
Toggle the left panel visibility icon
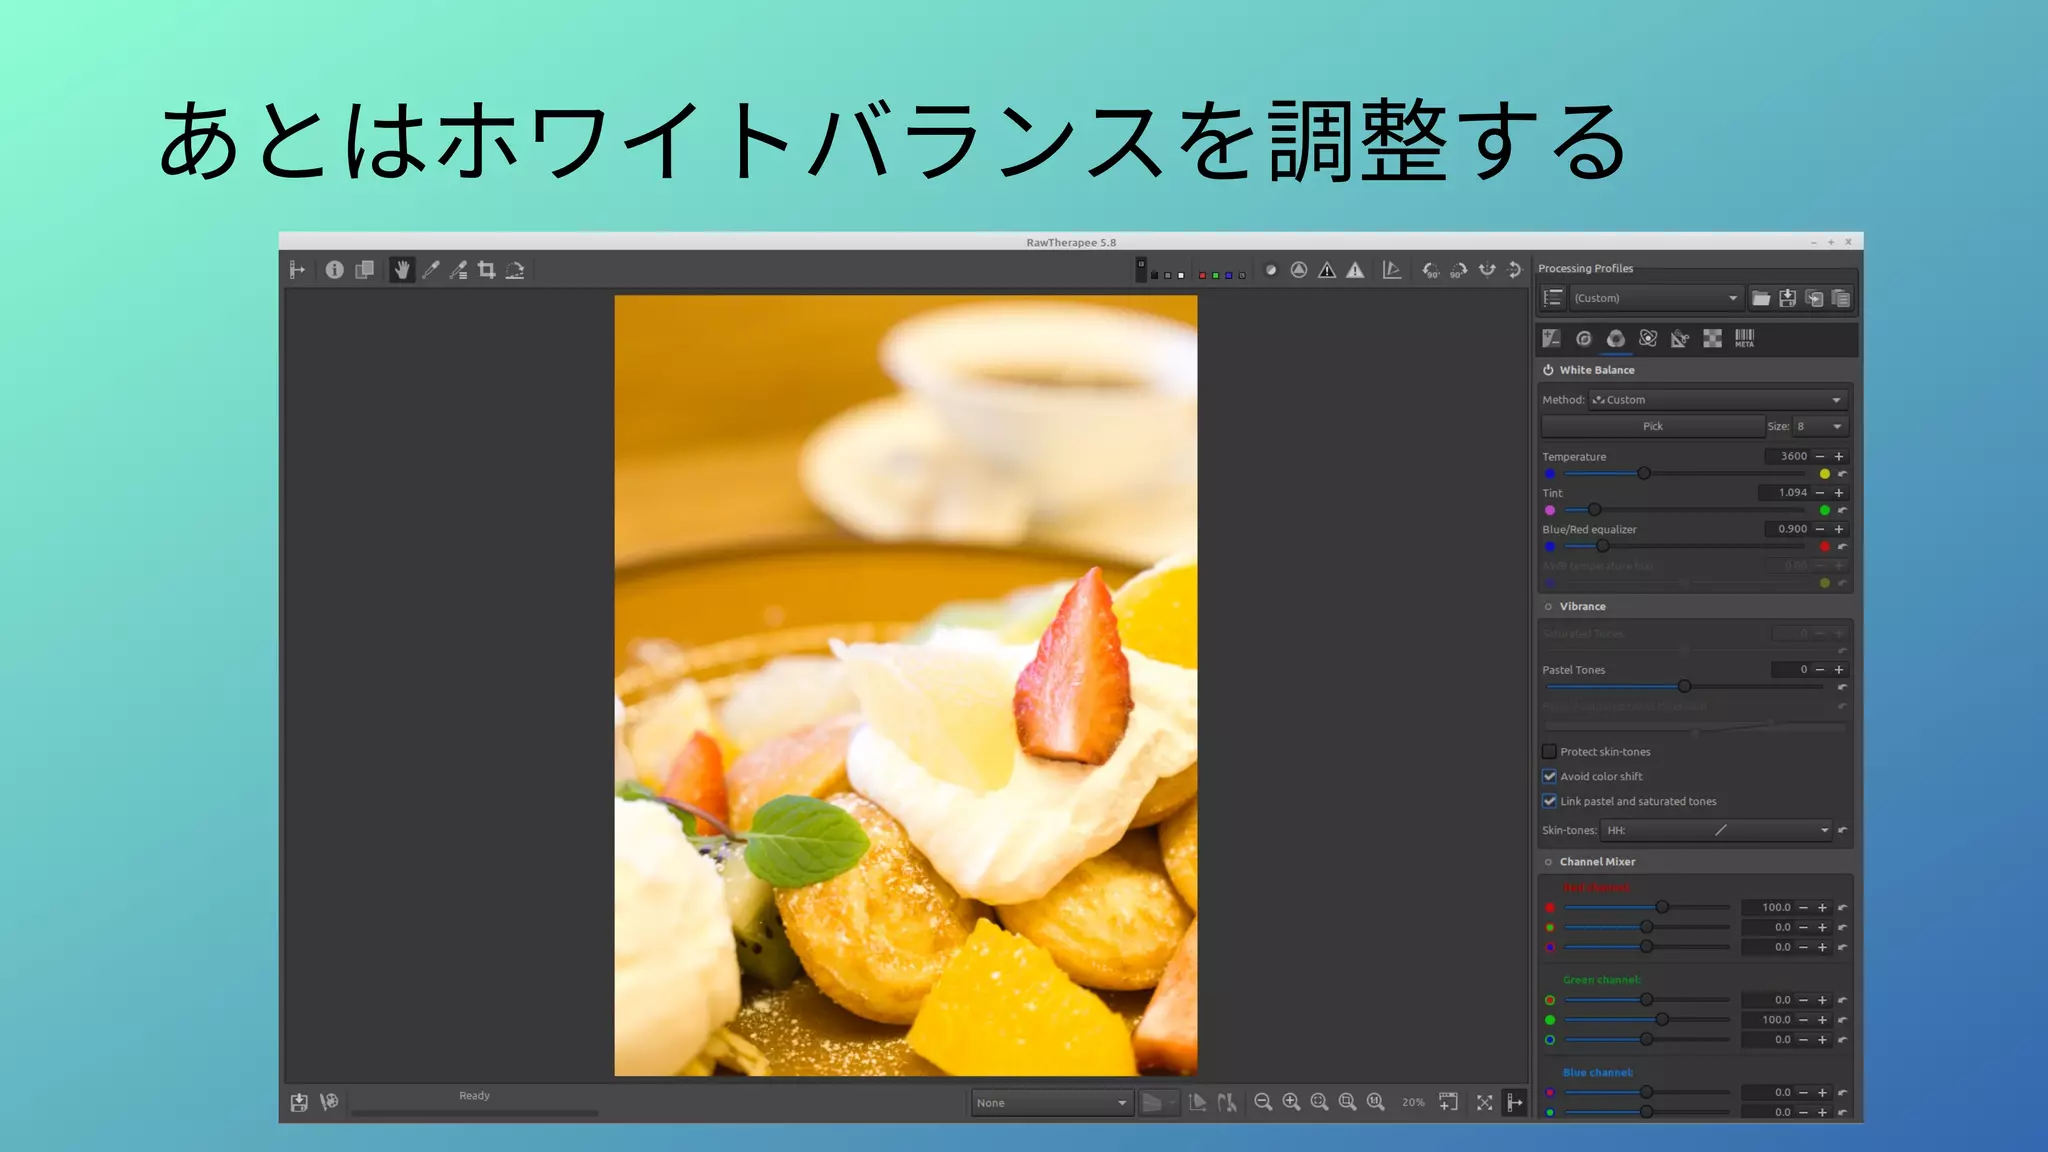click(x=297, y=270)
